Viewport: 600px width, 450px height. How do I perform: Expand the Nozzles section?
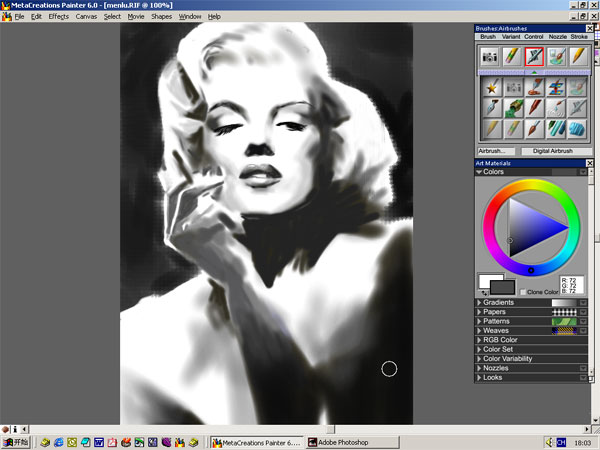tap(479, 368)
